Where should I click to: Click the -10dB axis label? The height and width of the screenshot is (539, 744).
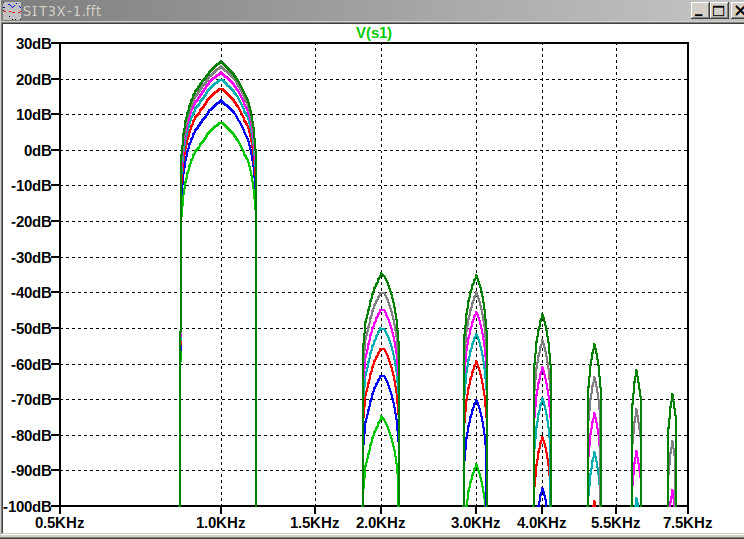point(31,186)
